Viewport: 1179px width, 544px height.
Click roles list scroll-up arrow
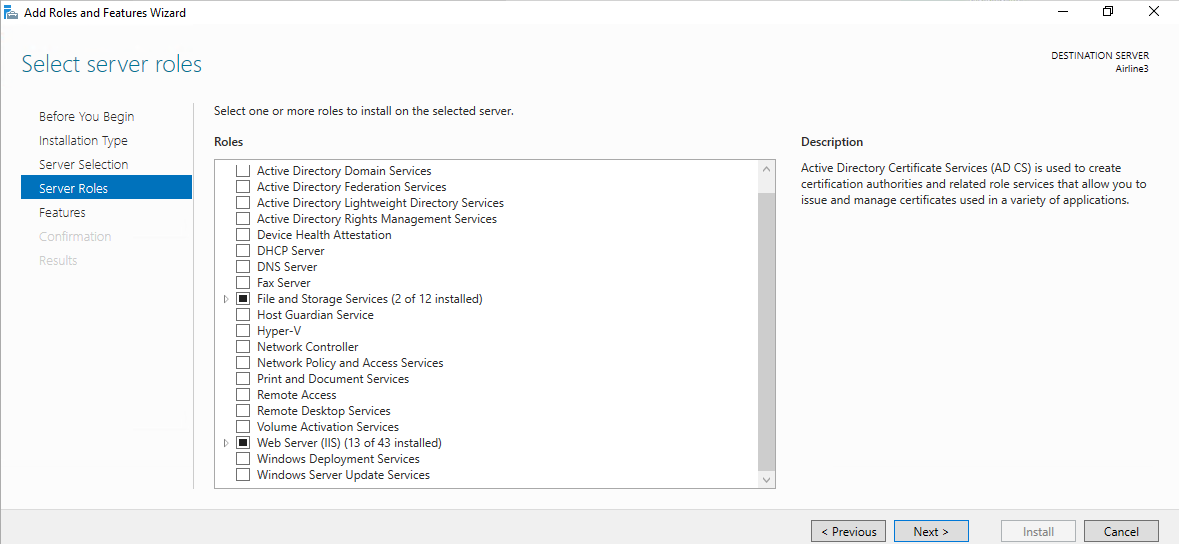[766, 169]
